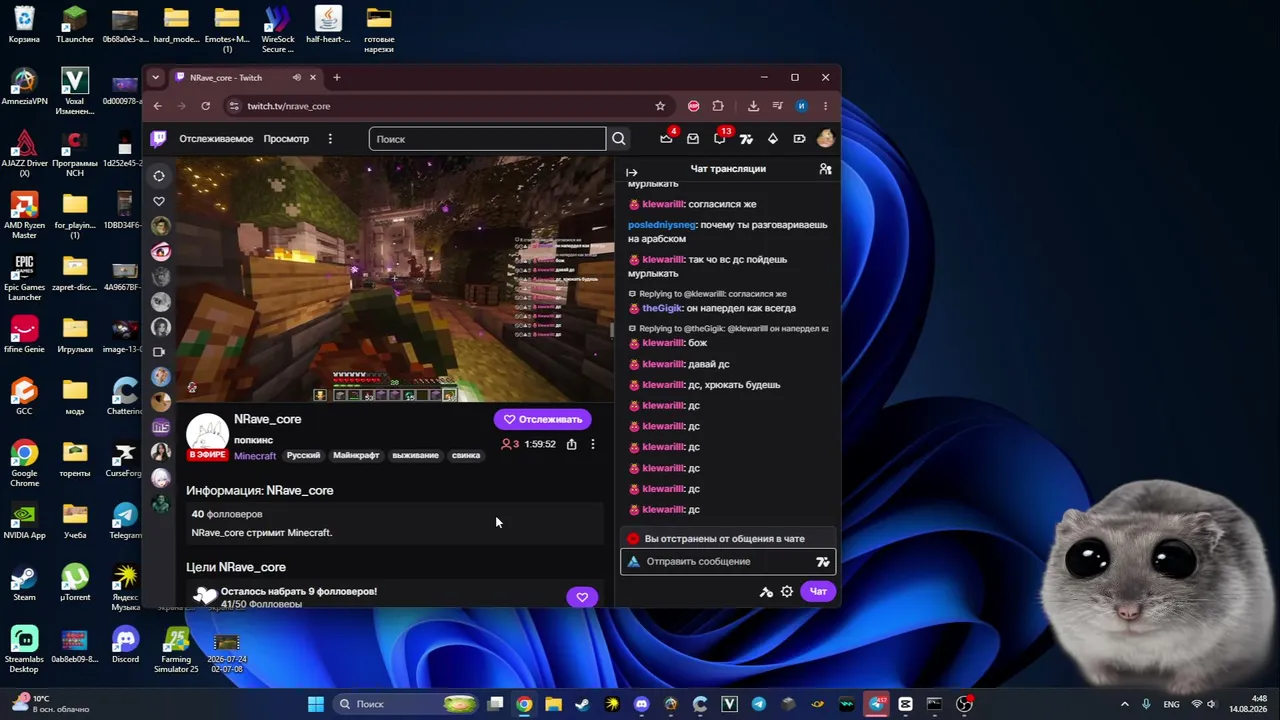Open the Chrome extensions puzzle icon
Image resolution: width=1280 pixels, height=720 pixels.
coord(718,106)
